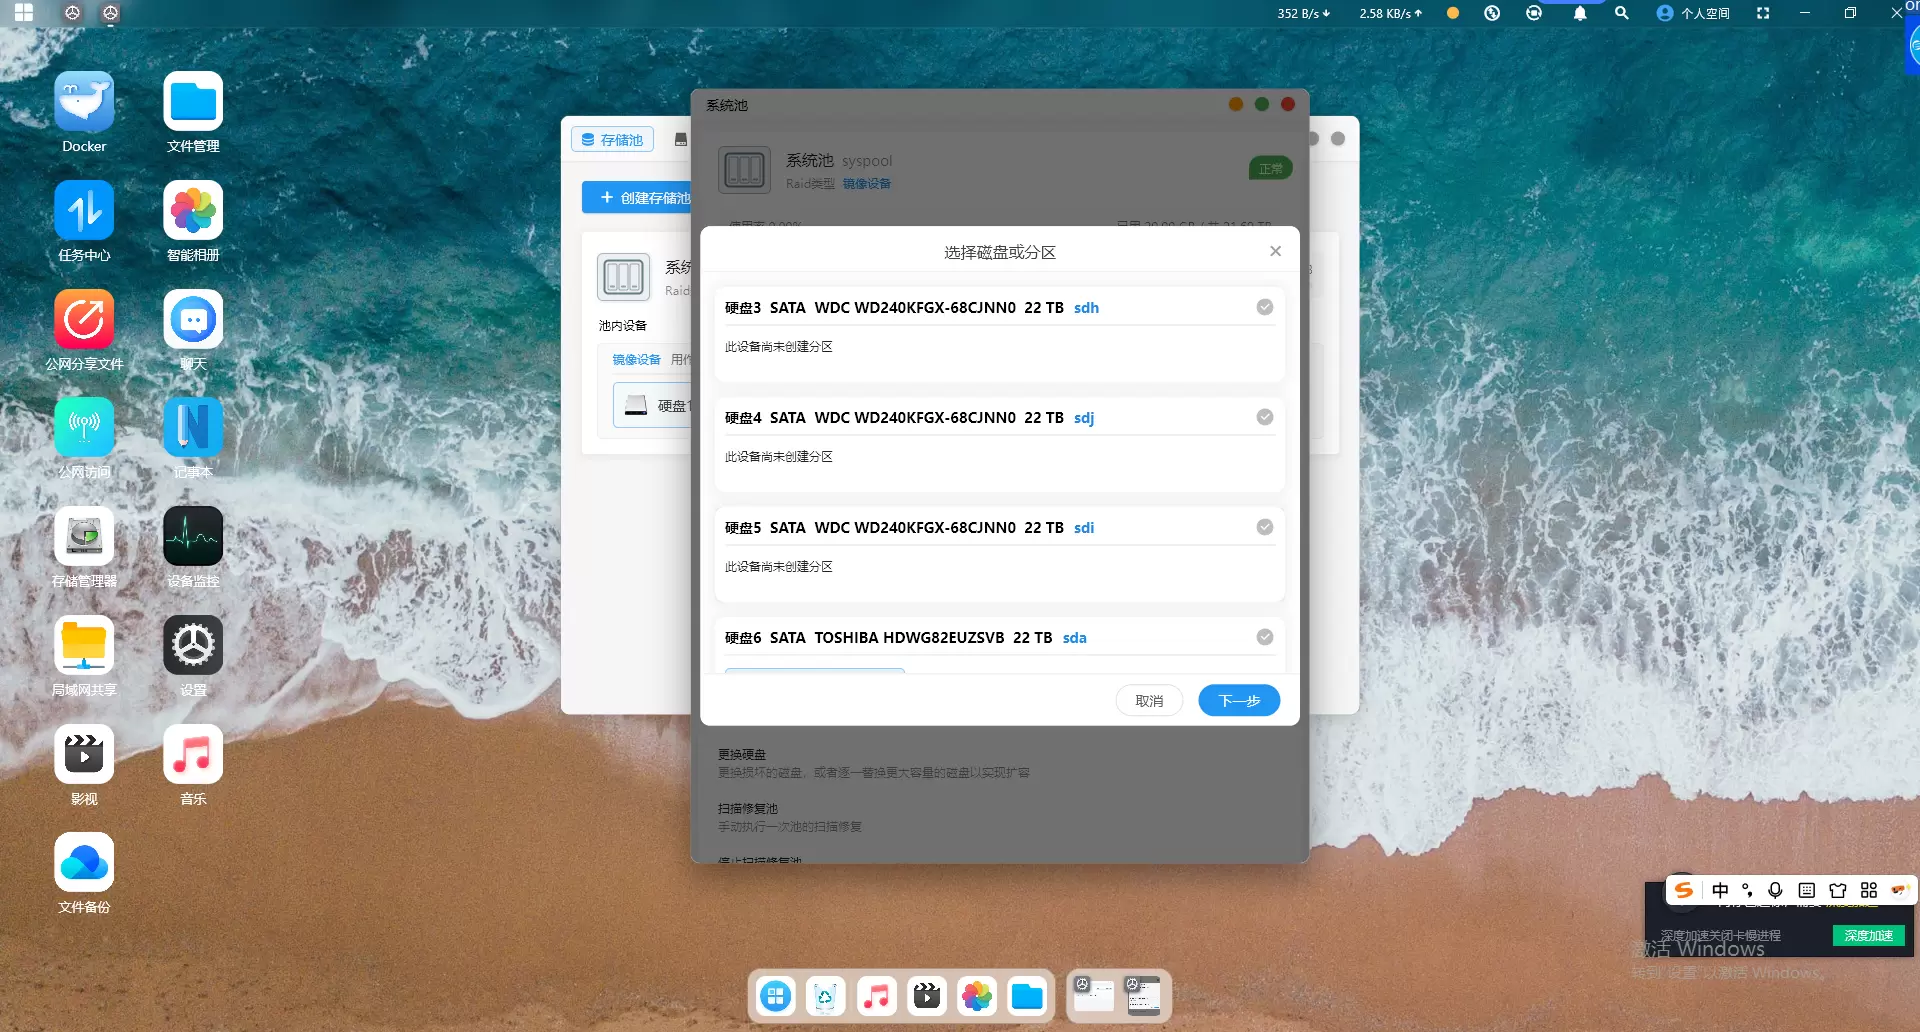Screen dimensions: 1920x1032
Task: Close the 选择磁盘或分区 dialog
Action: point(1275,251)
